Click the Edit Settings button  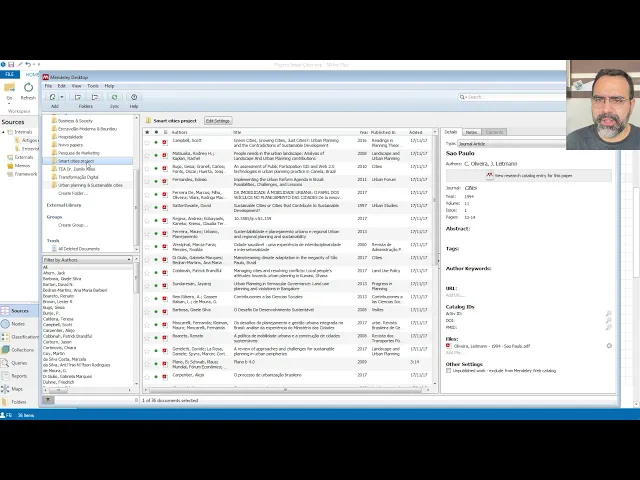218,121
